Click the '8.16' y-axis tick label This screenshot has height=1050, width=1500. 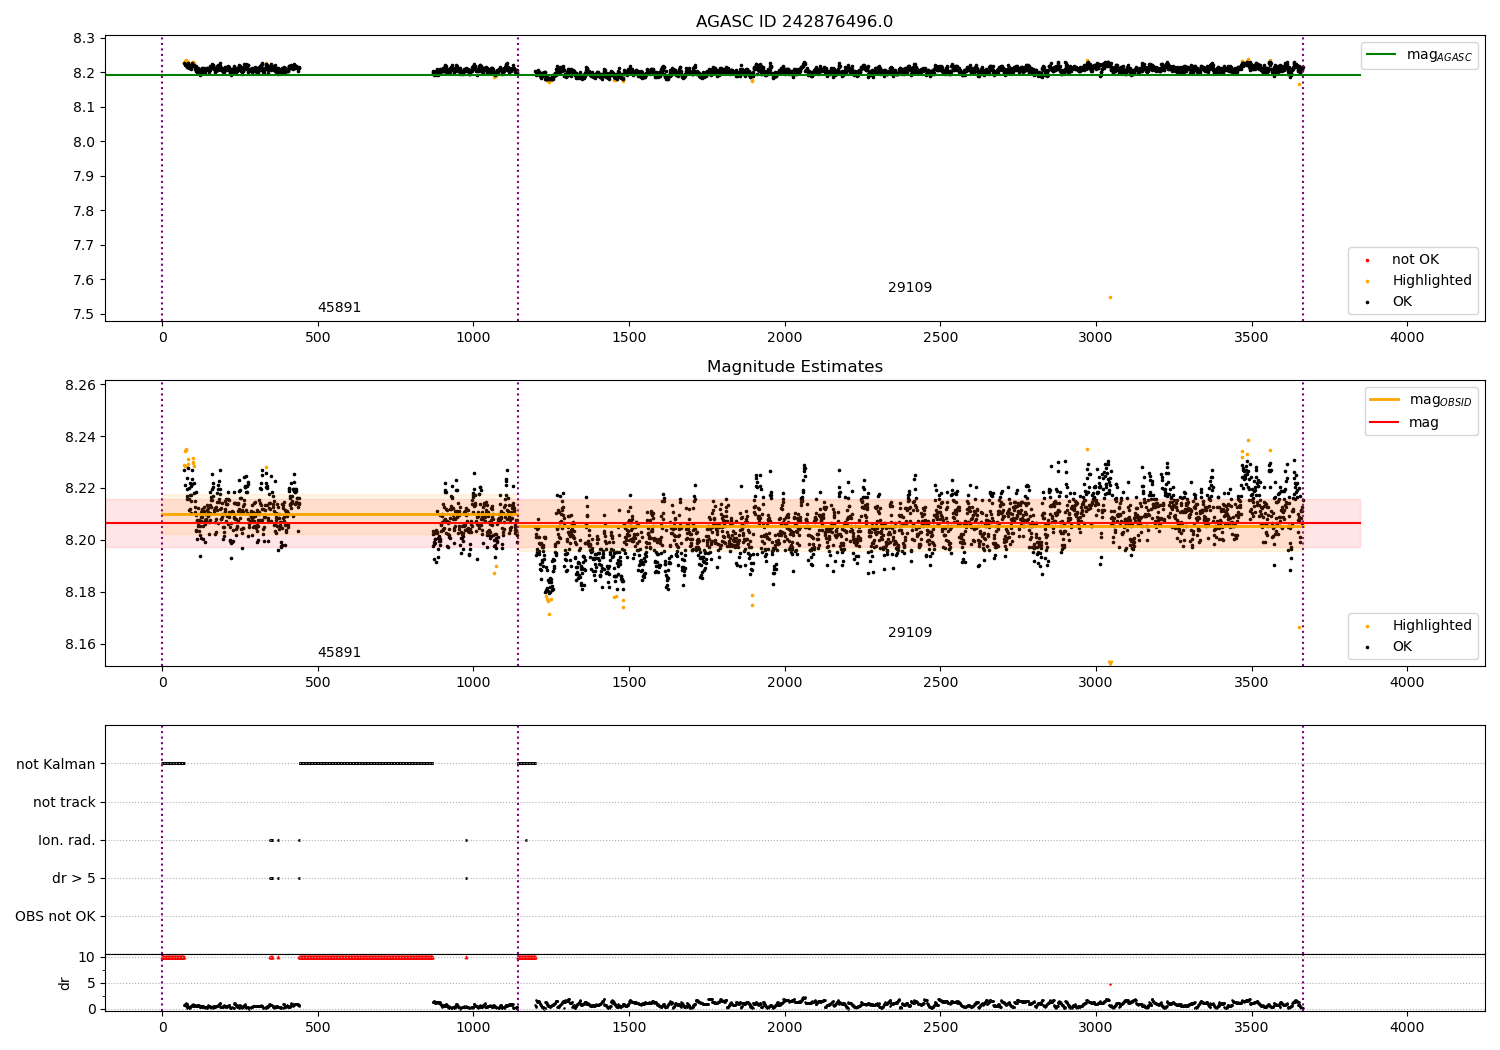(x=81, y=645)
